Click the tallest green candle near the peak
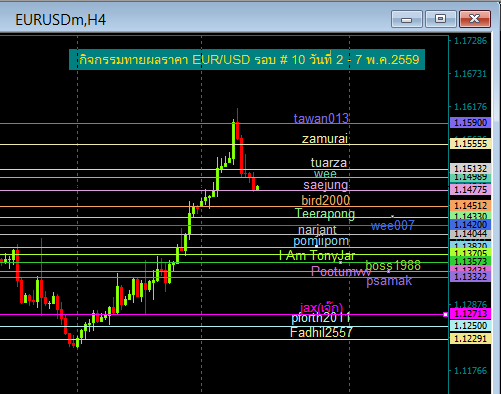 click(234, 140)
